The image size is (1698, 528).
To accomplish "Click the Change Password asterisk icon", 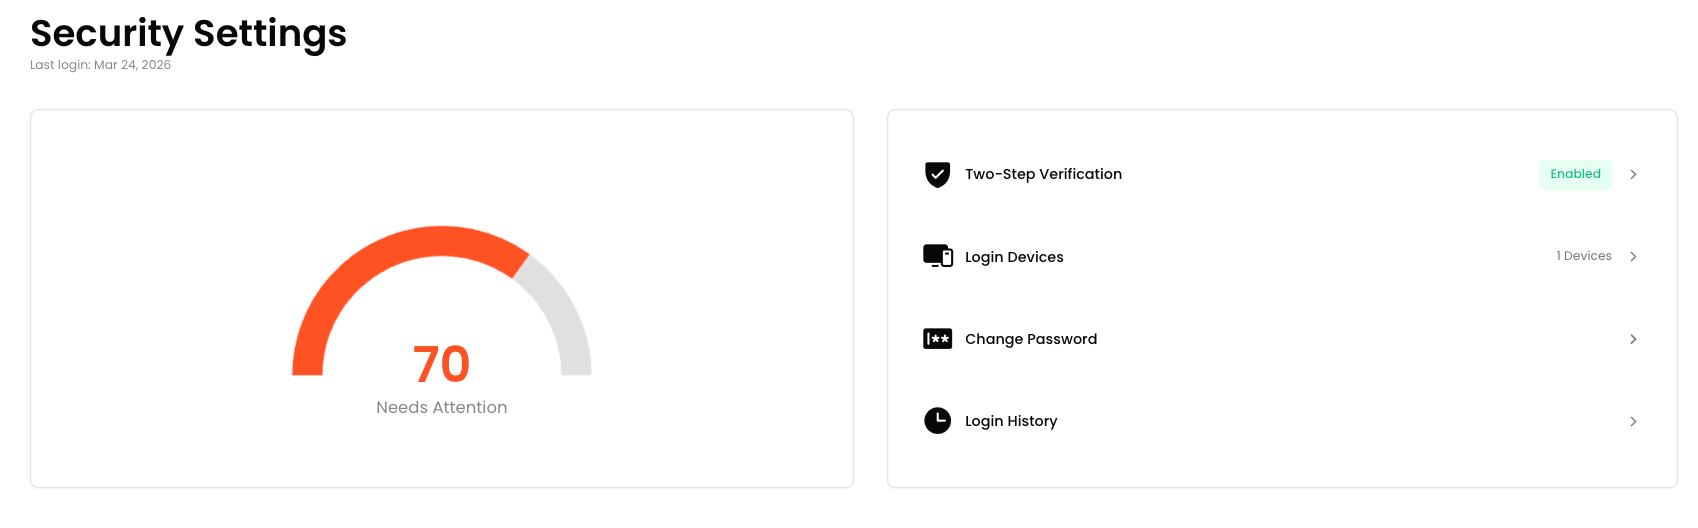I will pos(937,339).
